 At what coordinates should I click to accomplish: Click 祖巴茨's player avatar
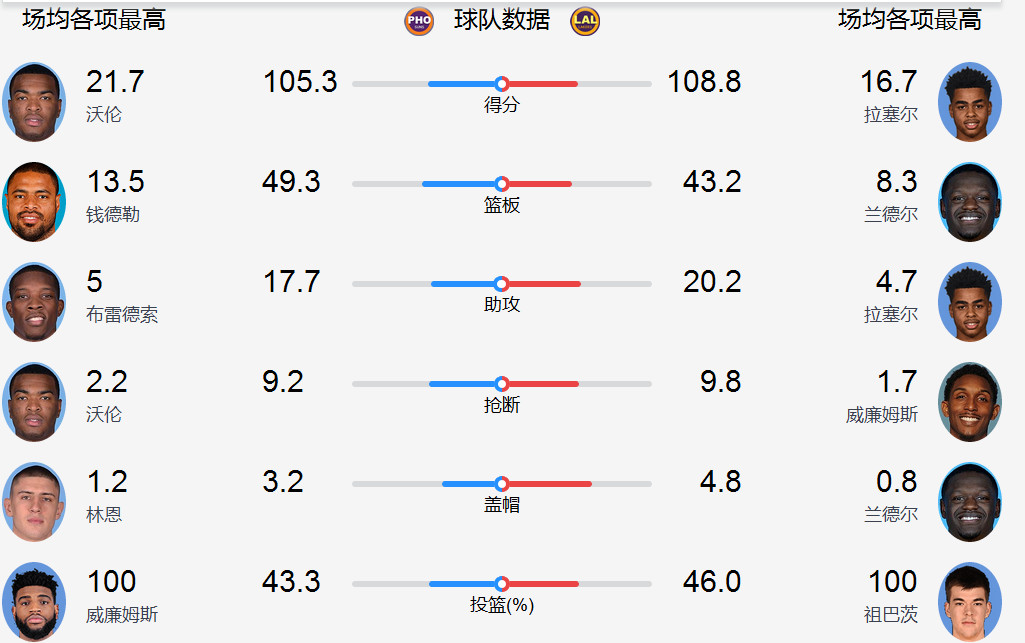tap(969, 601)
